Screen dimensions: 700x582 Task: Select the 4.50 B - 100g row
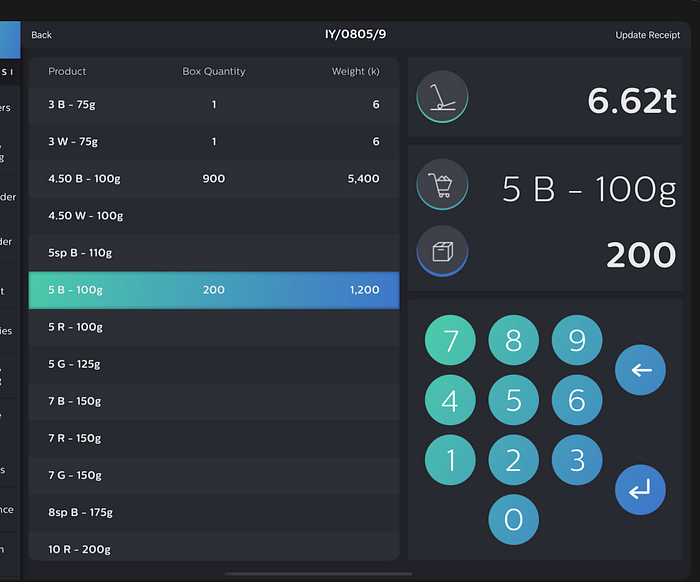coord(214,179)
